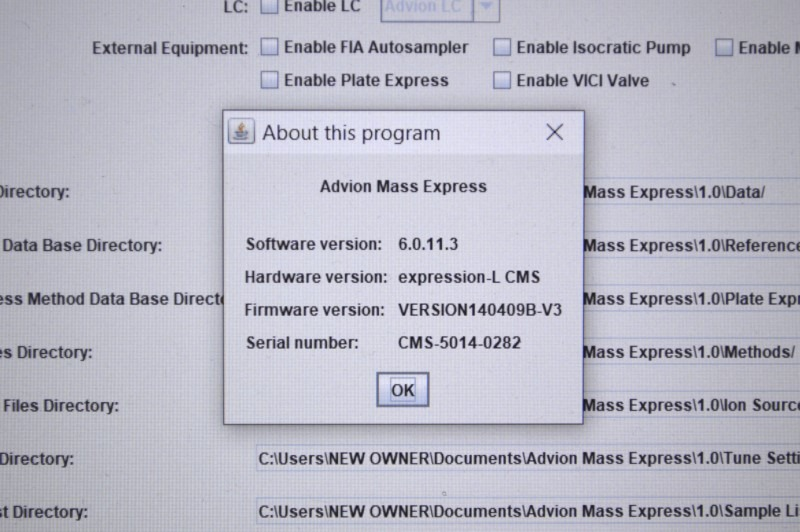Open the Advion LC dropdown
The image size is (800, 532).
pyautogui.click(x=486, y=8)
